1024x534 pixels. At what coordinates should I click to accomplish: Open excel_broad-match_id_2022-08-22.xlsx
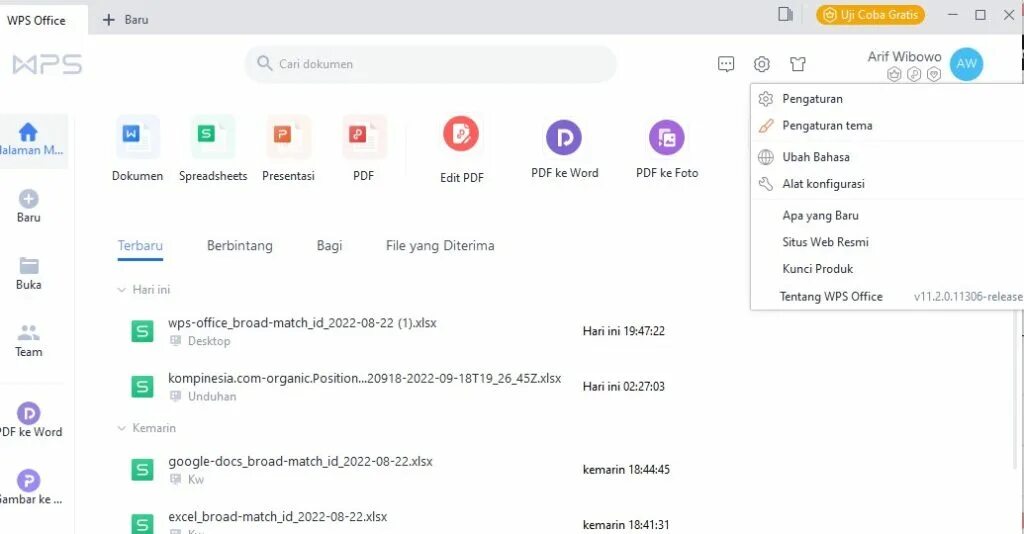(x=278, y=517)
